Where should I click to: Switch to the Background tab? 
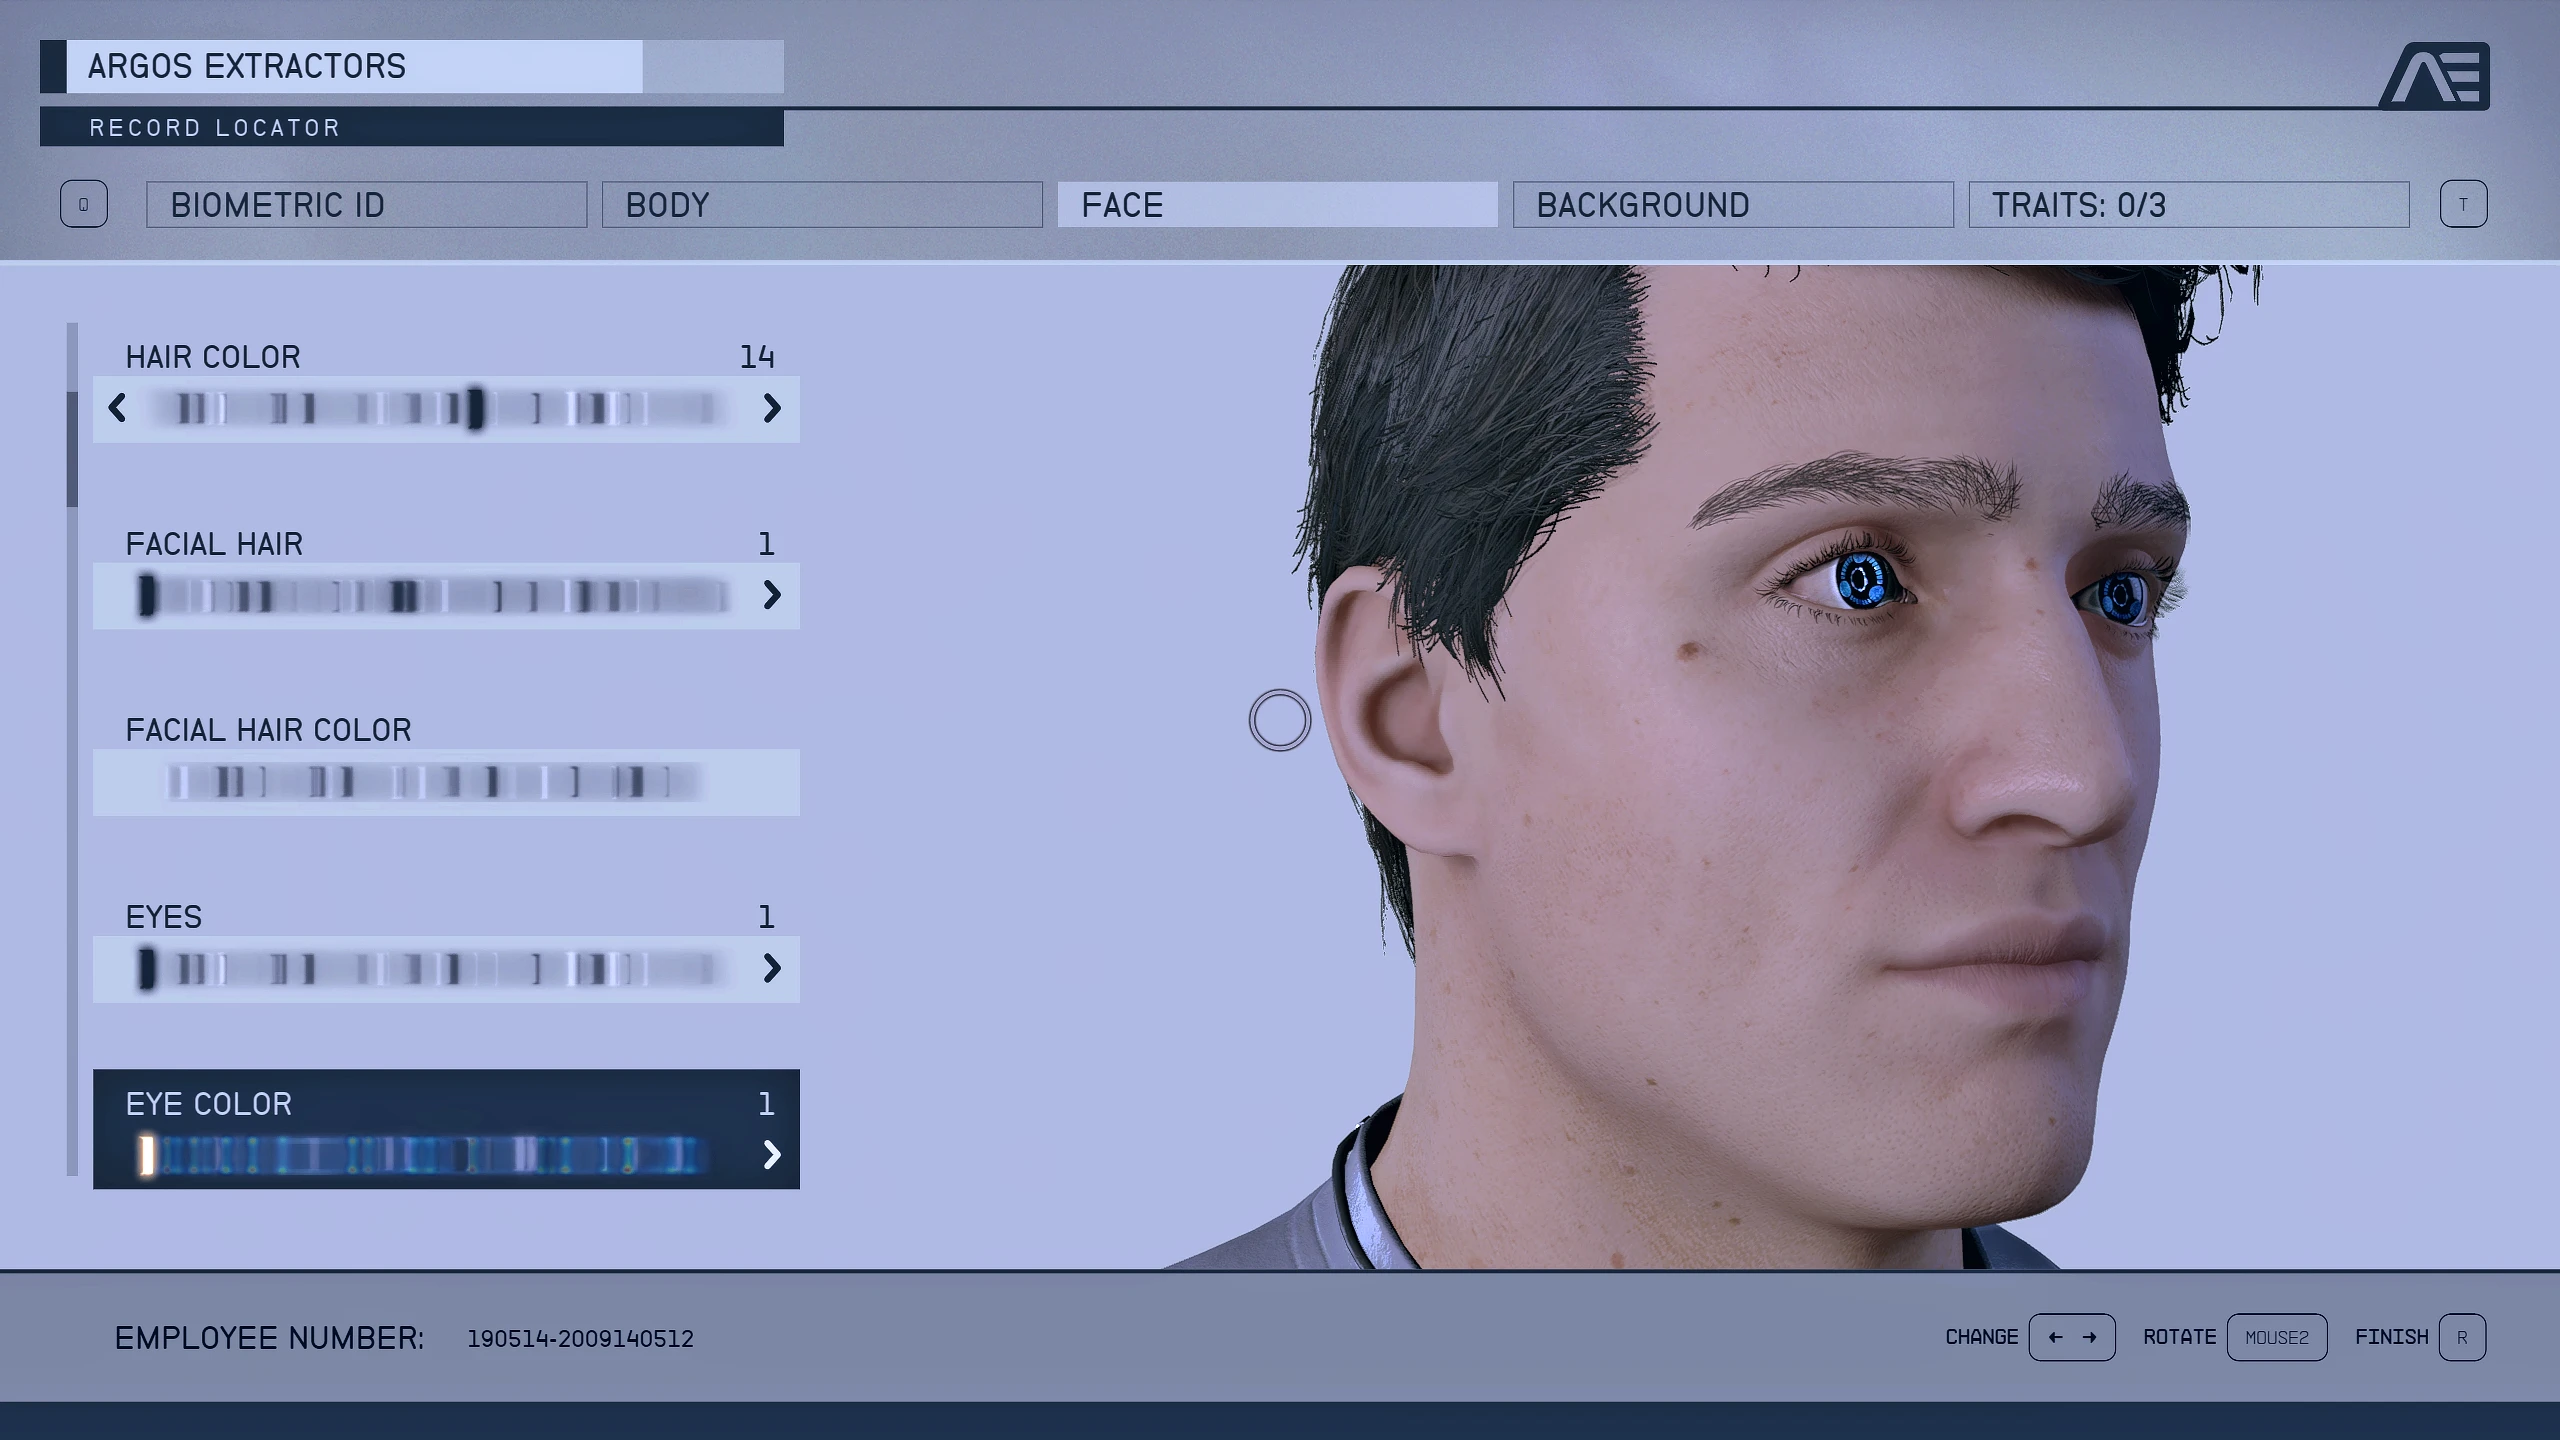[x=1736, y=205]
